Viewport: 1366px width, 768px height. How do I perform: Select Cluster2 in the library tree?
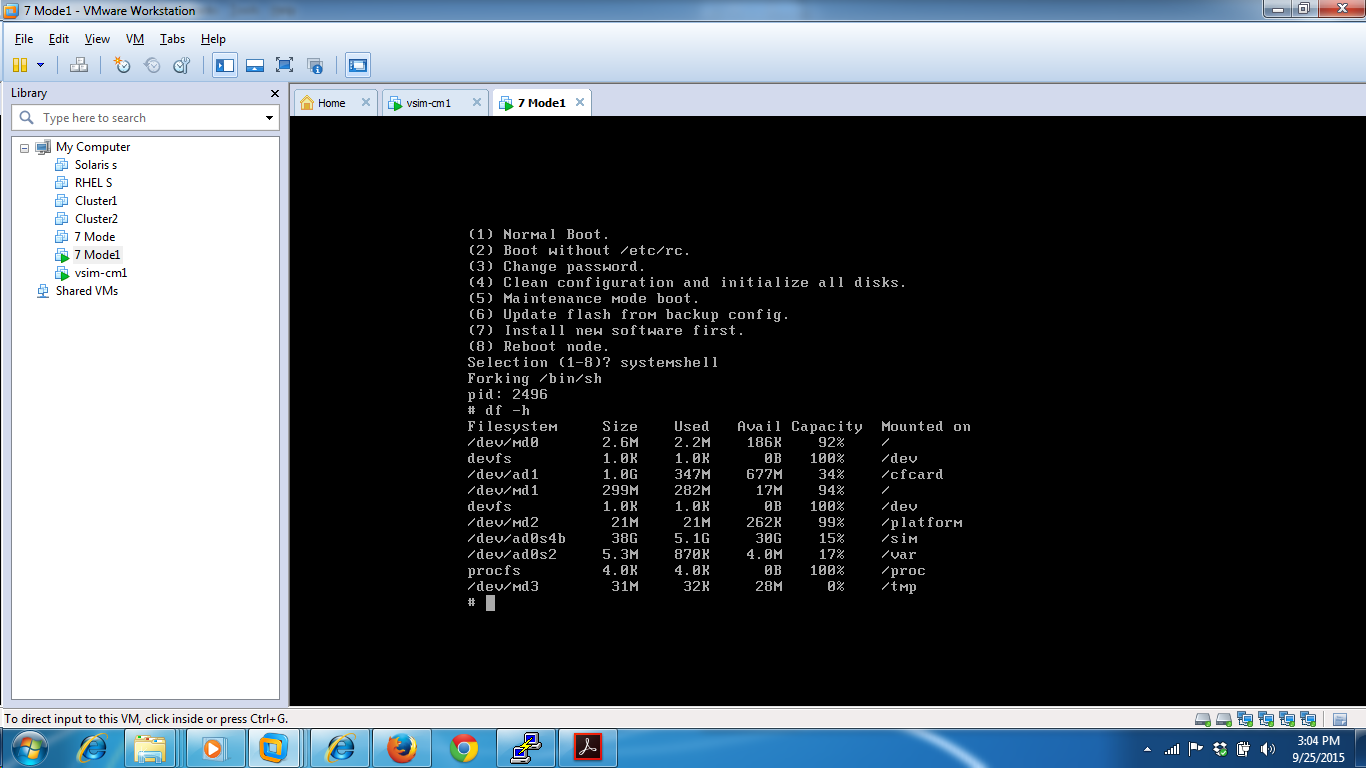click(96, 219)
